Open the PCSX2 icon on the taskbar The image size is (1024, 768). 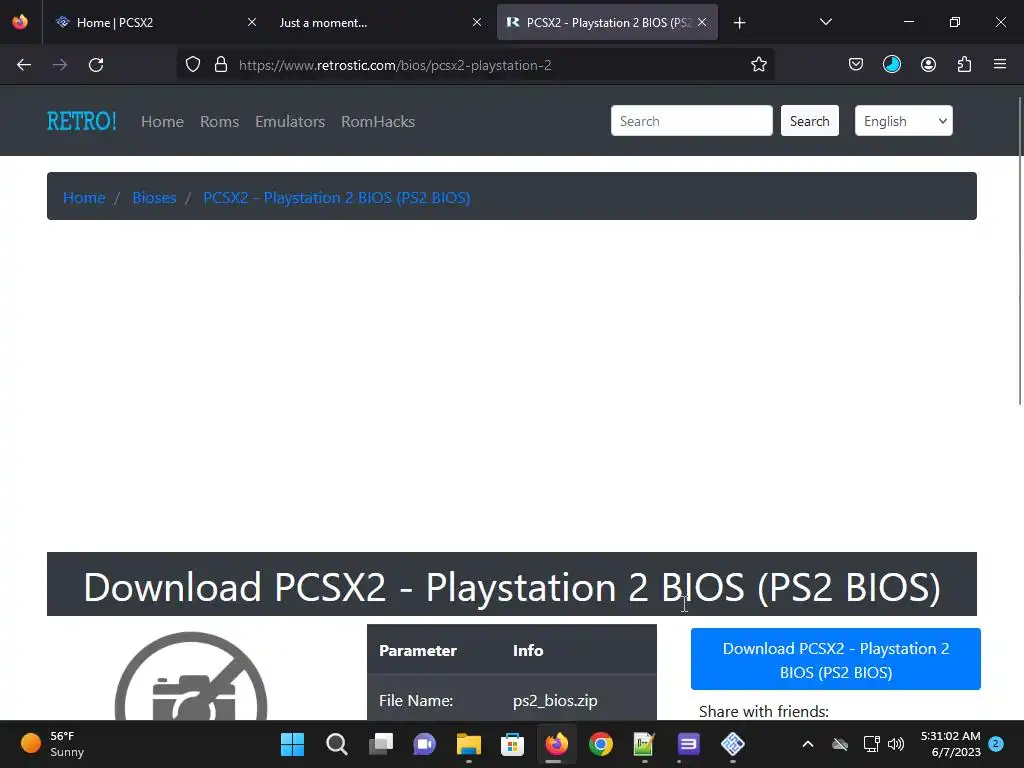click(x=733, y=744)
